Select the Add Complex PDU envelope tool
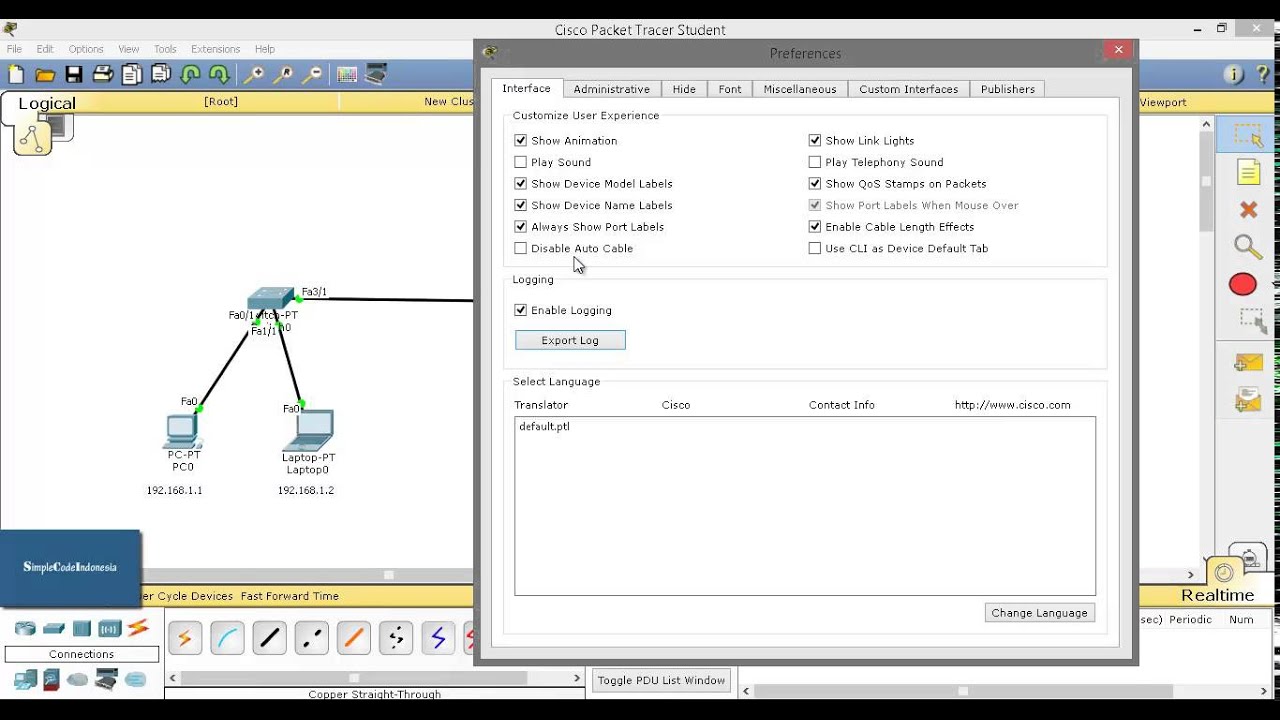Screen dimensions: 1280x720 pyautogui.click(x=1248, y=401)
